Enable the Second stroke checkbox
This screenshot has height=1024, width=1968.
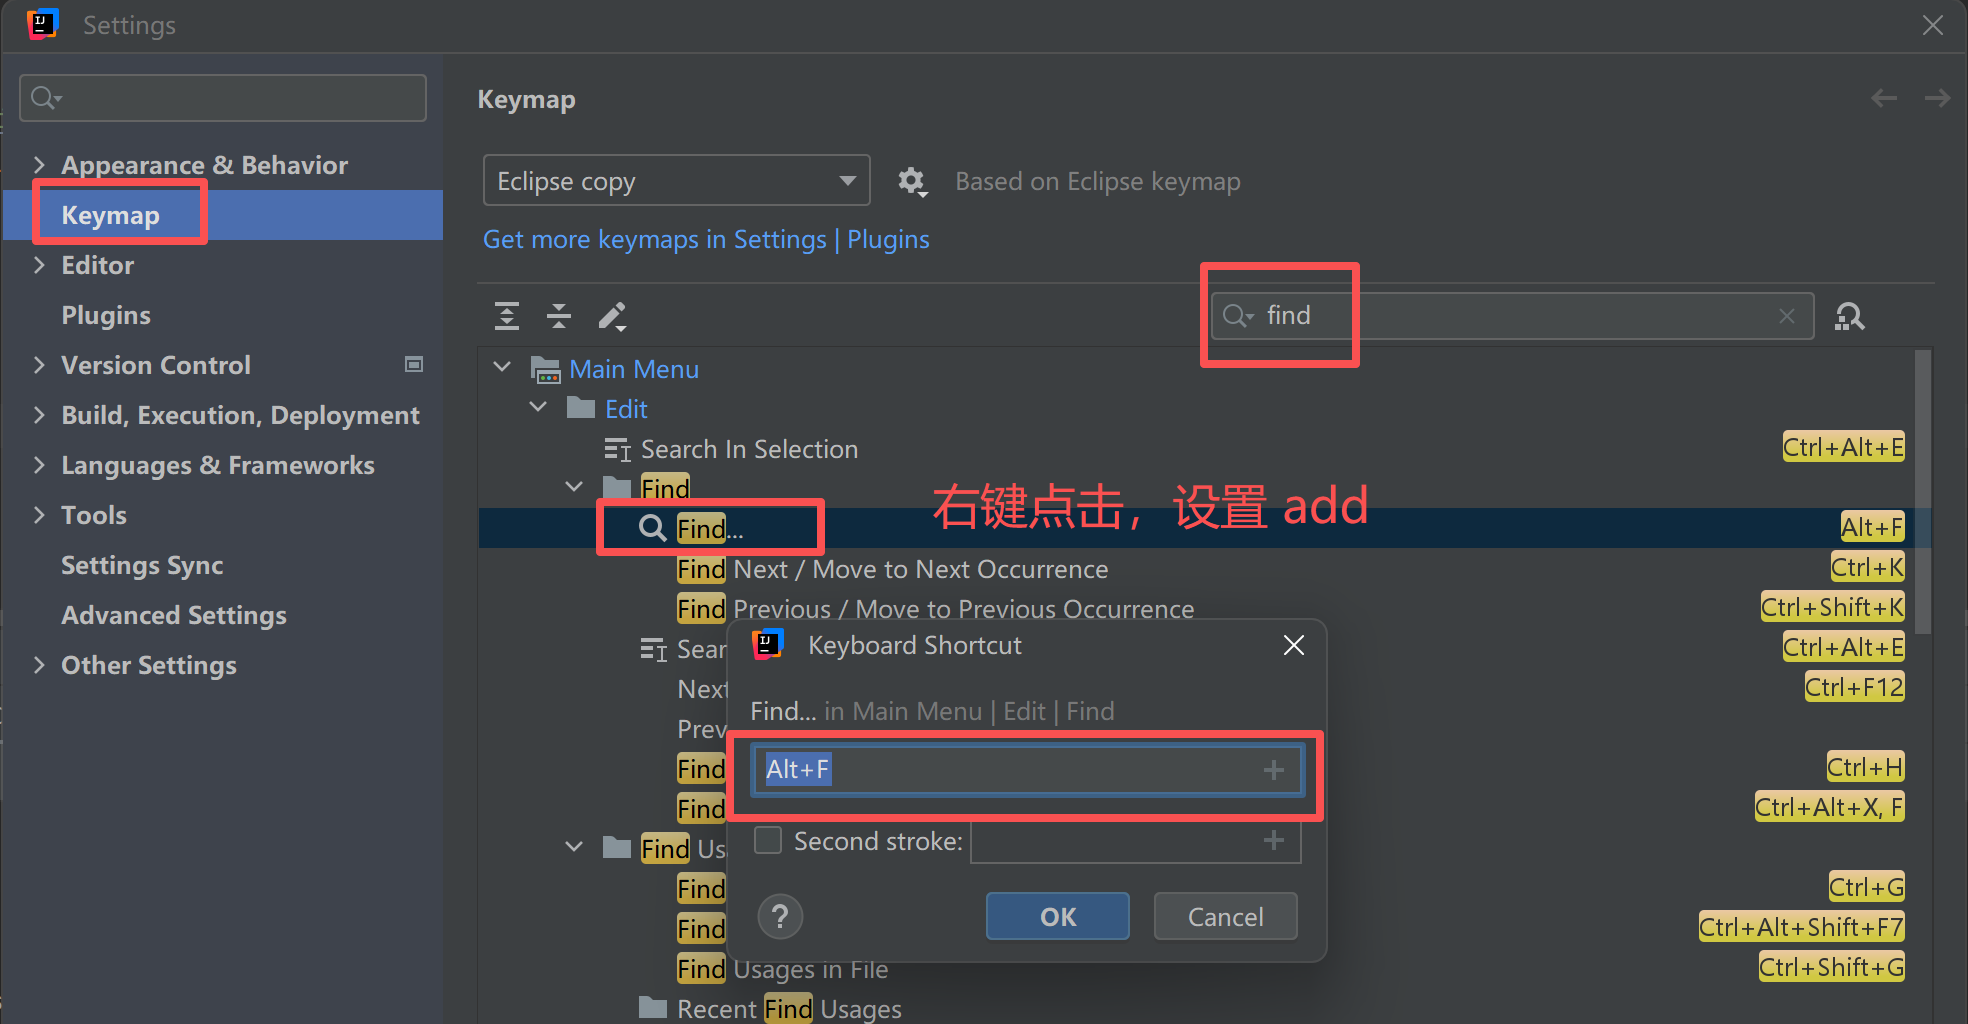click(x=768, y=840)
